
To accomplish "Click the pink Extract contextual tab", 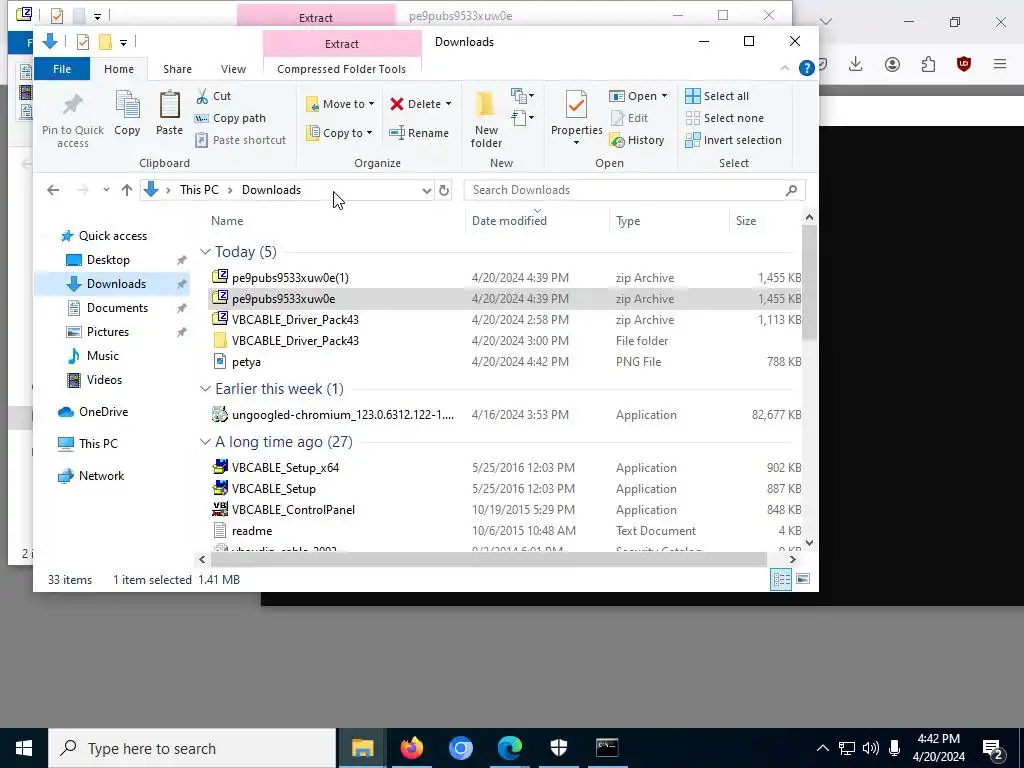I will click(342, 44).
